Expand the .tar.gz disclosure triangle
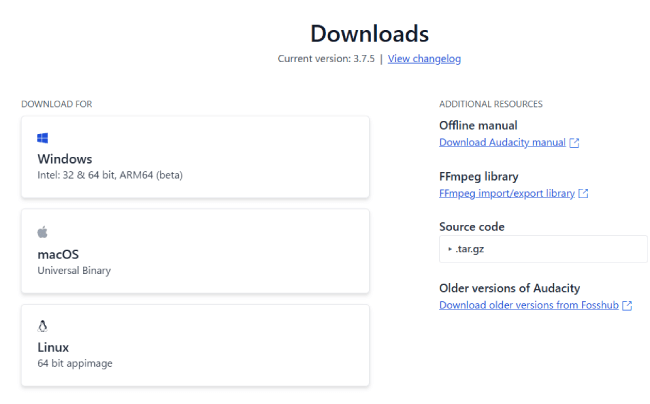 (450, 249)
